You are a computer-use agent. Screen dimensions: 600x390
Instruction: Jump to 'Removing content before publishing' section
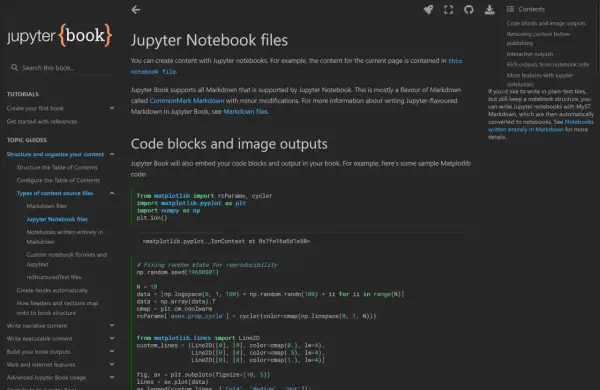(x=538, y=39)
